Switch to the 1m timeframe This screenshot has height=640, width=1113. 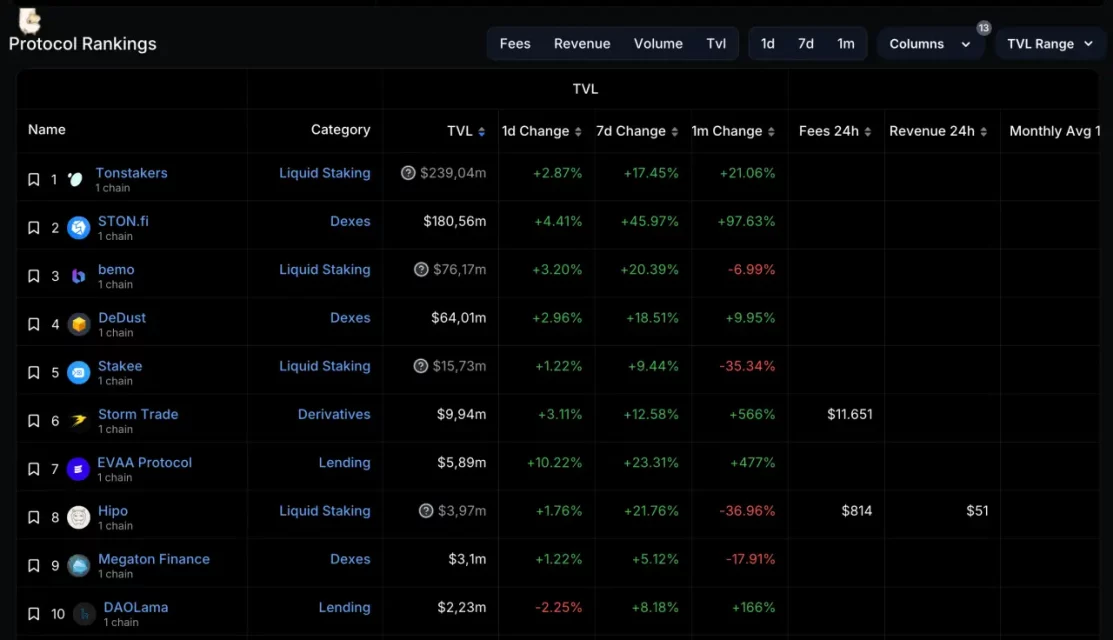click(x=845, y=44)
